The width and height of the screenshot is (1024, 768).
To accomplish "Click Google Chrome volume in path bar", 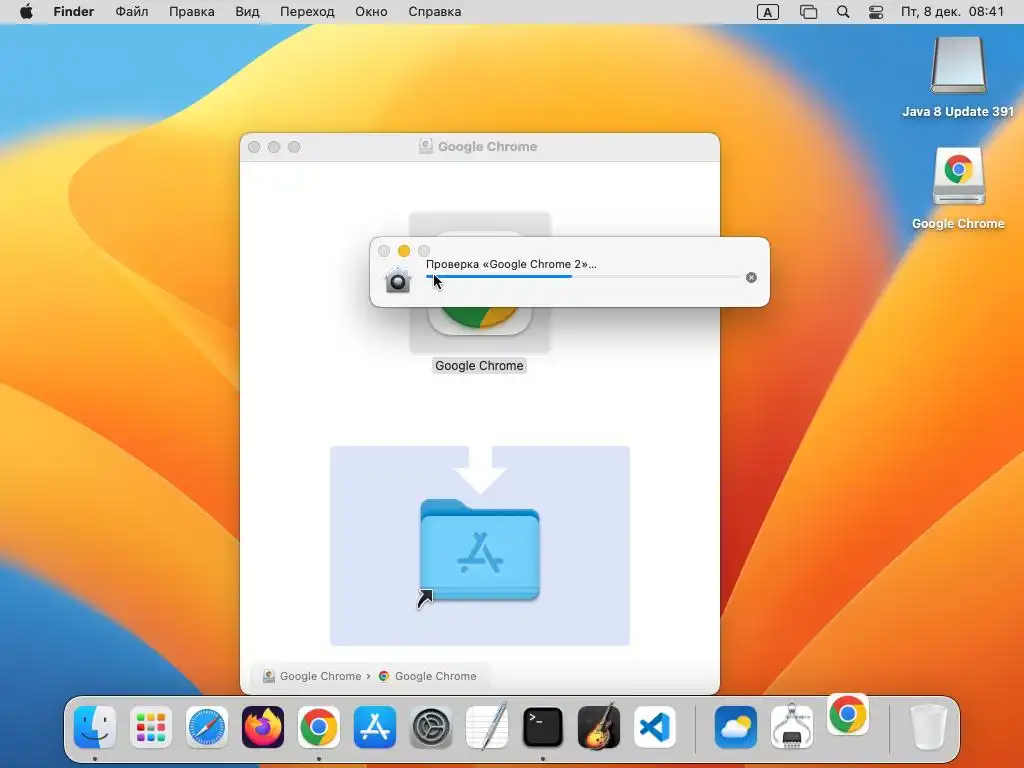I will (312, 676).
